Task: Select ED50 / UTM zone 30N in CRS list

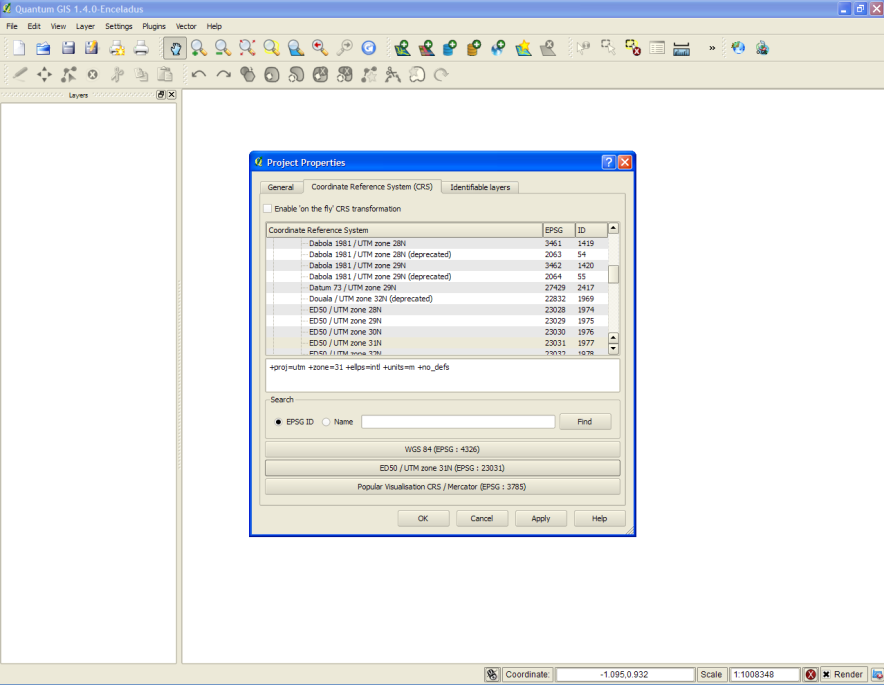Action: click(x=437, y=332)
